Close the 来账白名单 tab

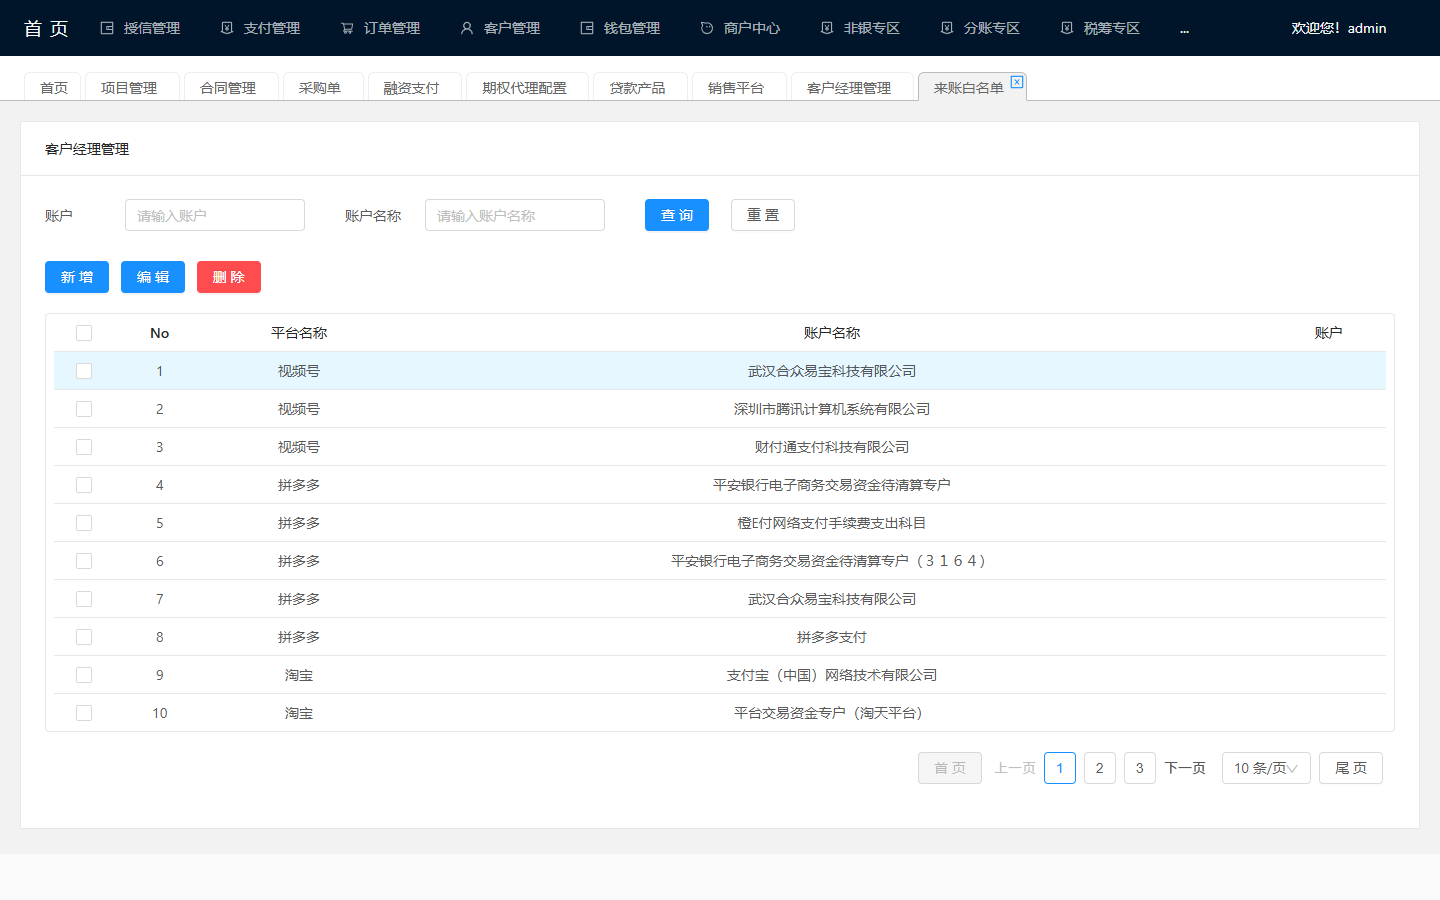[1017, 82]
